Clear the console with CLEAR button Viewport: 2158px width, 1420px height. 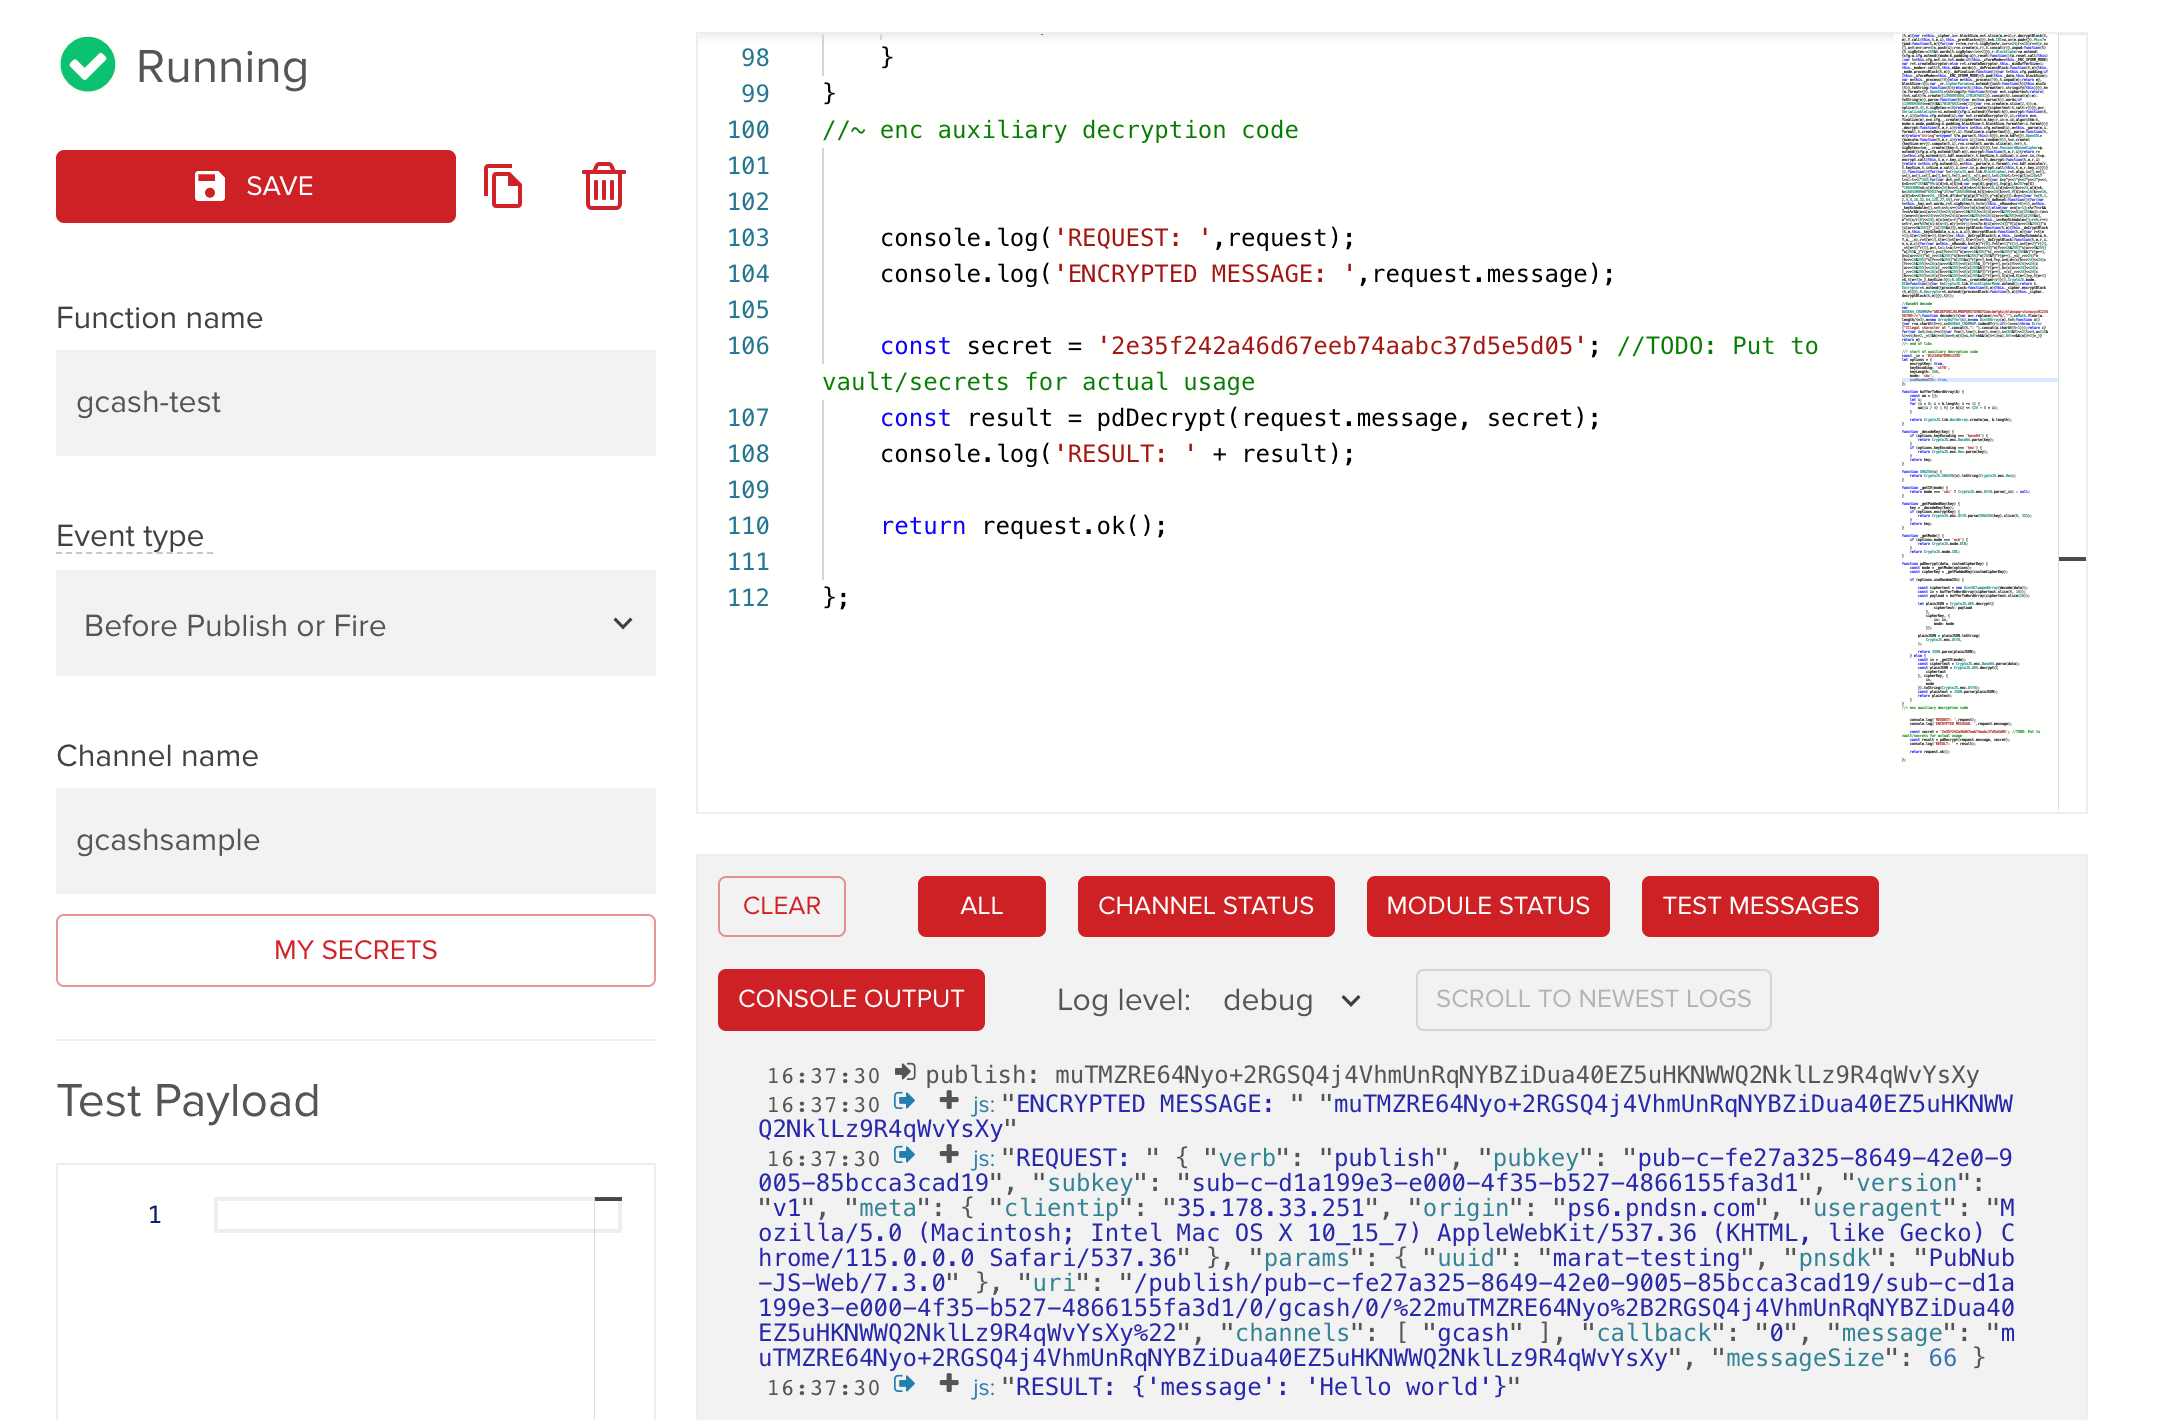pyautogui.click(x=781, y=906)
